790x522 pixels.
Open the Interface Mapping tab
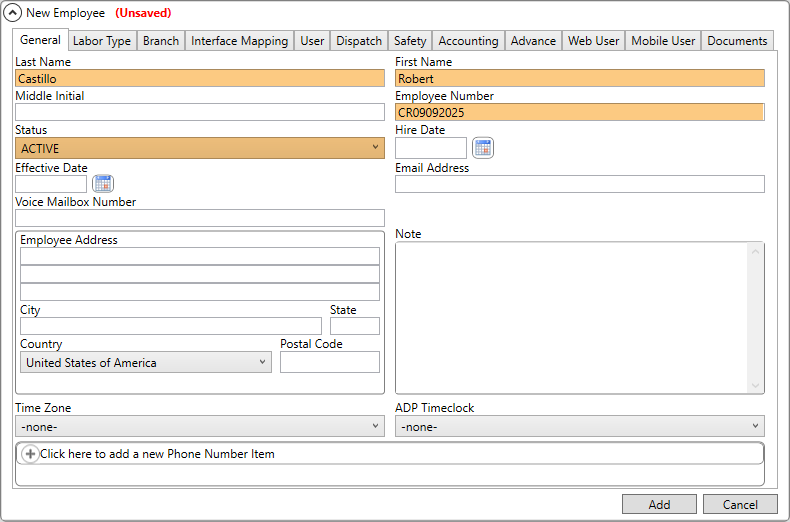[x=239, y=41]
